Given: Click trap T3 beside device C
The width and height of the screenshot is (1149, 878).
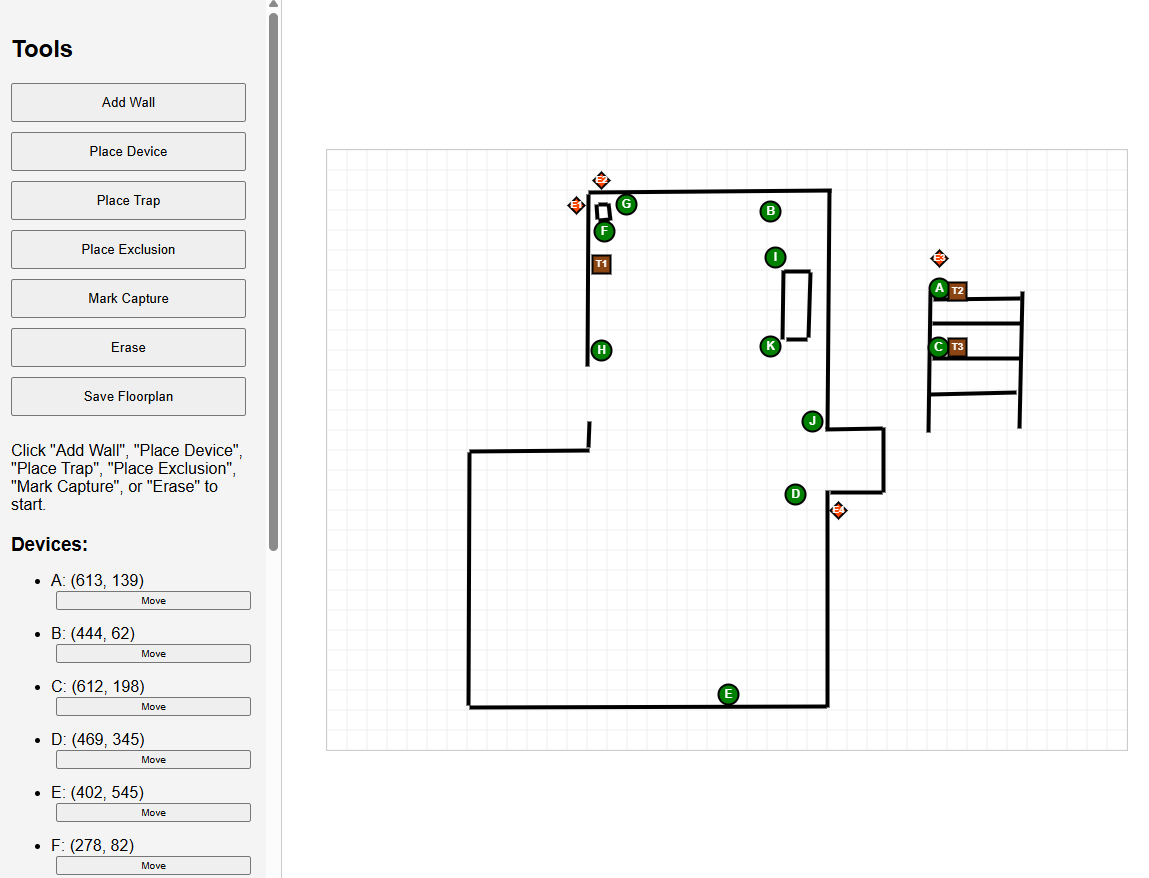Looking at the screenshot, I should (957, 347).
